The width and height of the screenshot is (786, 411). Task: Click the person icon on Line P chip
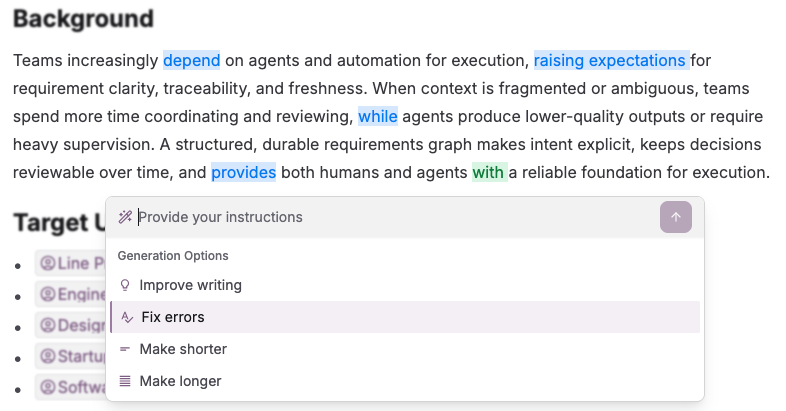coord(46,264)
